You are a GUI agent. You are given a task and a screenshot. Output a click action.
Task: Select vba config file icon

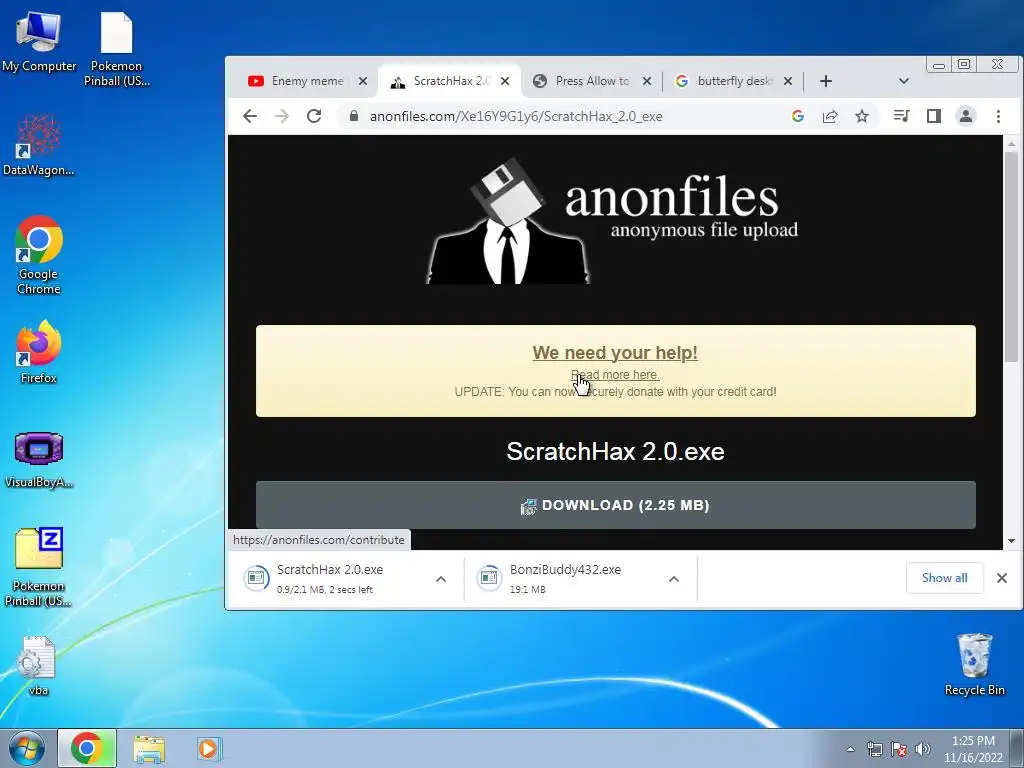39,666
